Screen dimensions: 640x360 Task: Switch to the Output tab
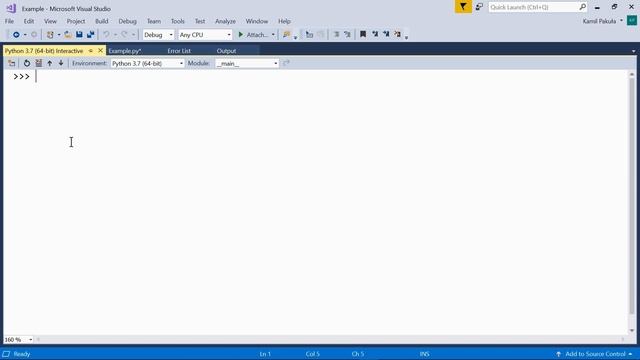[227, 51]
